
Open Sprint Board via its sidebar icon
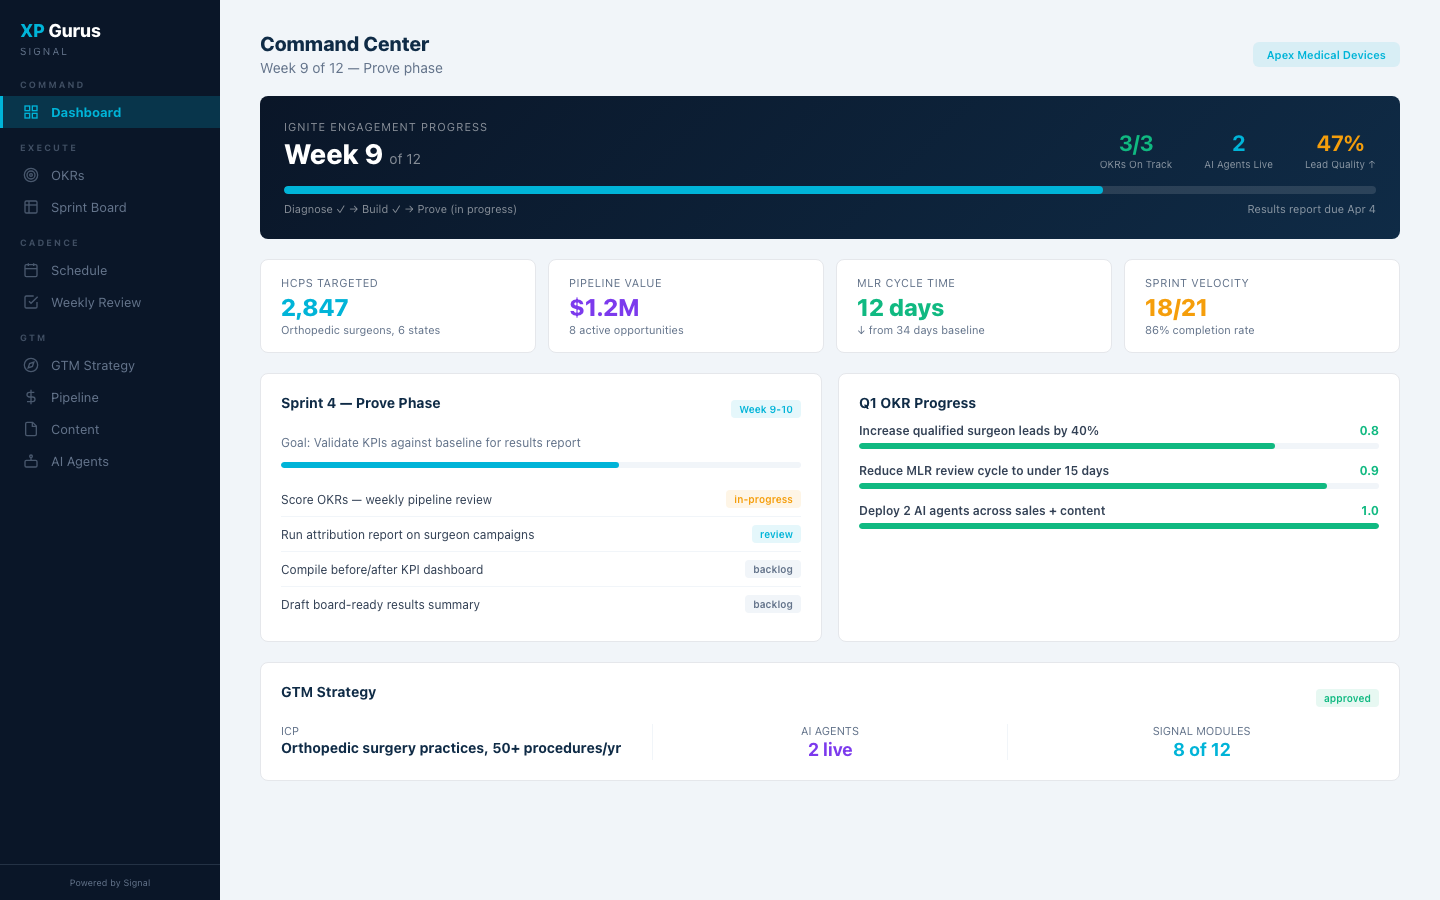30,207
